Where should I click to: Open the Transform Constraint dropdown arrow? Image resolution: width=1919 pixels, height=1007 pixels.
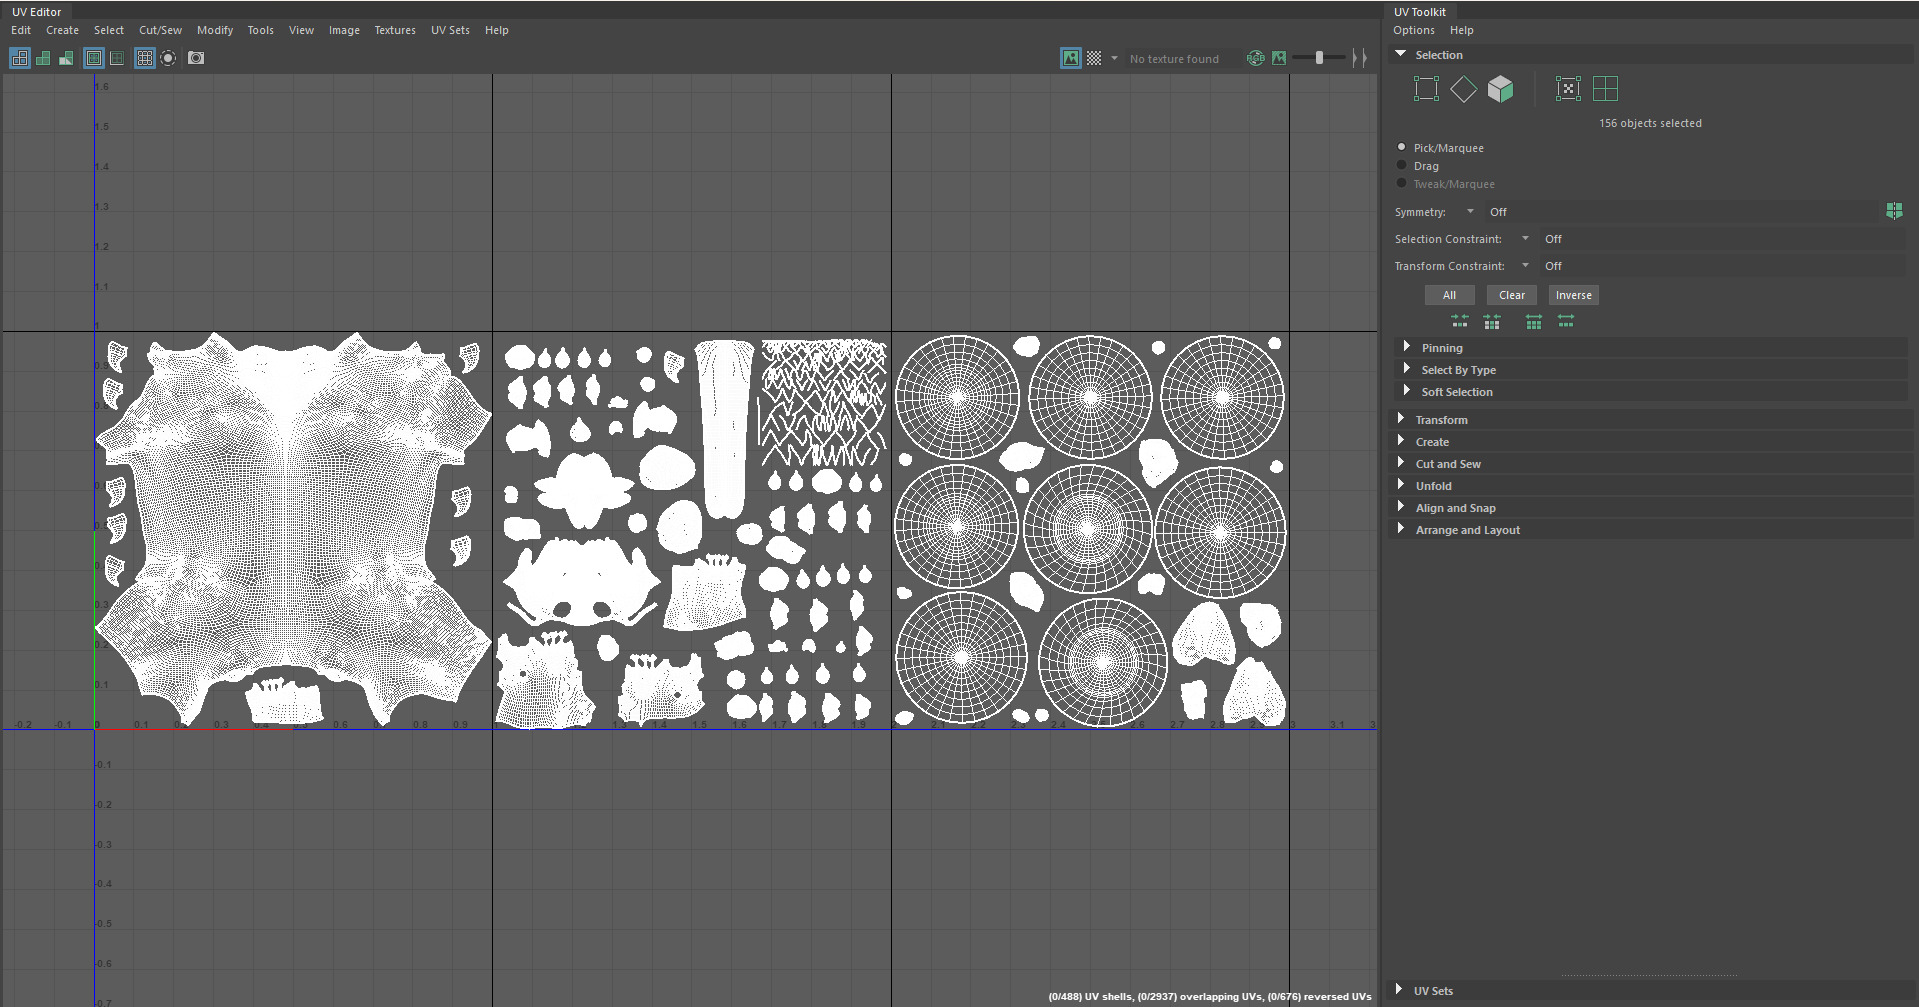1525,265
